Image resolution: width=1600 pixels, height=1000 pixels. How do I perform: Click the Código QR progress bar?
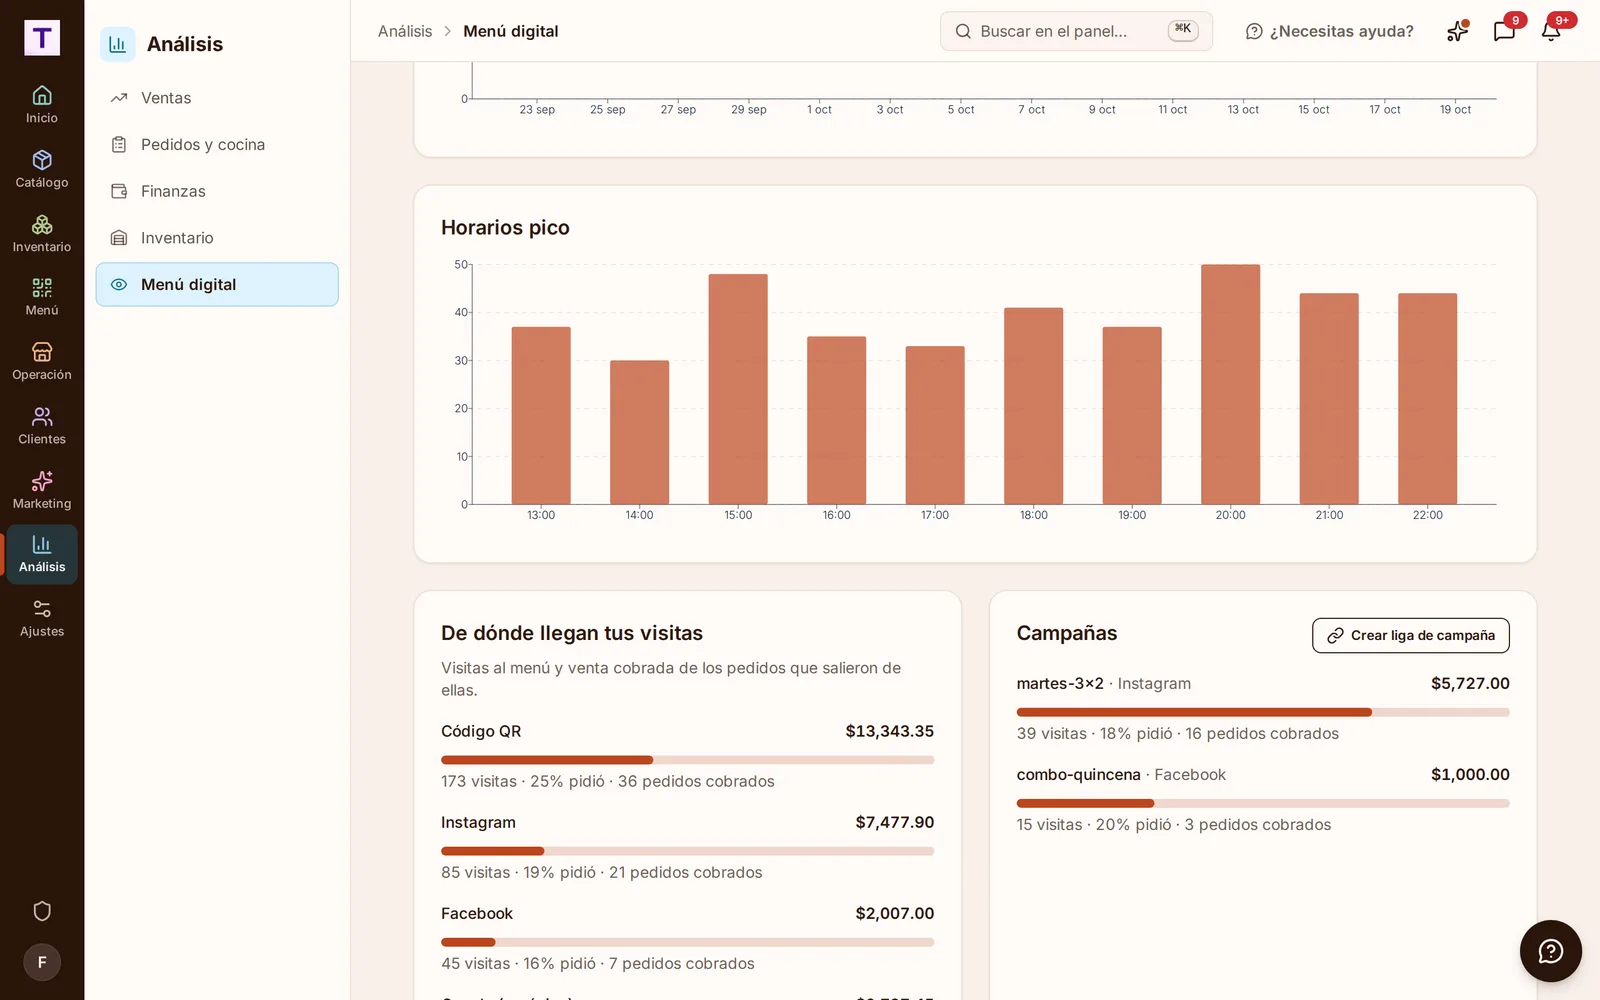[x=687, y=760]
